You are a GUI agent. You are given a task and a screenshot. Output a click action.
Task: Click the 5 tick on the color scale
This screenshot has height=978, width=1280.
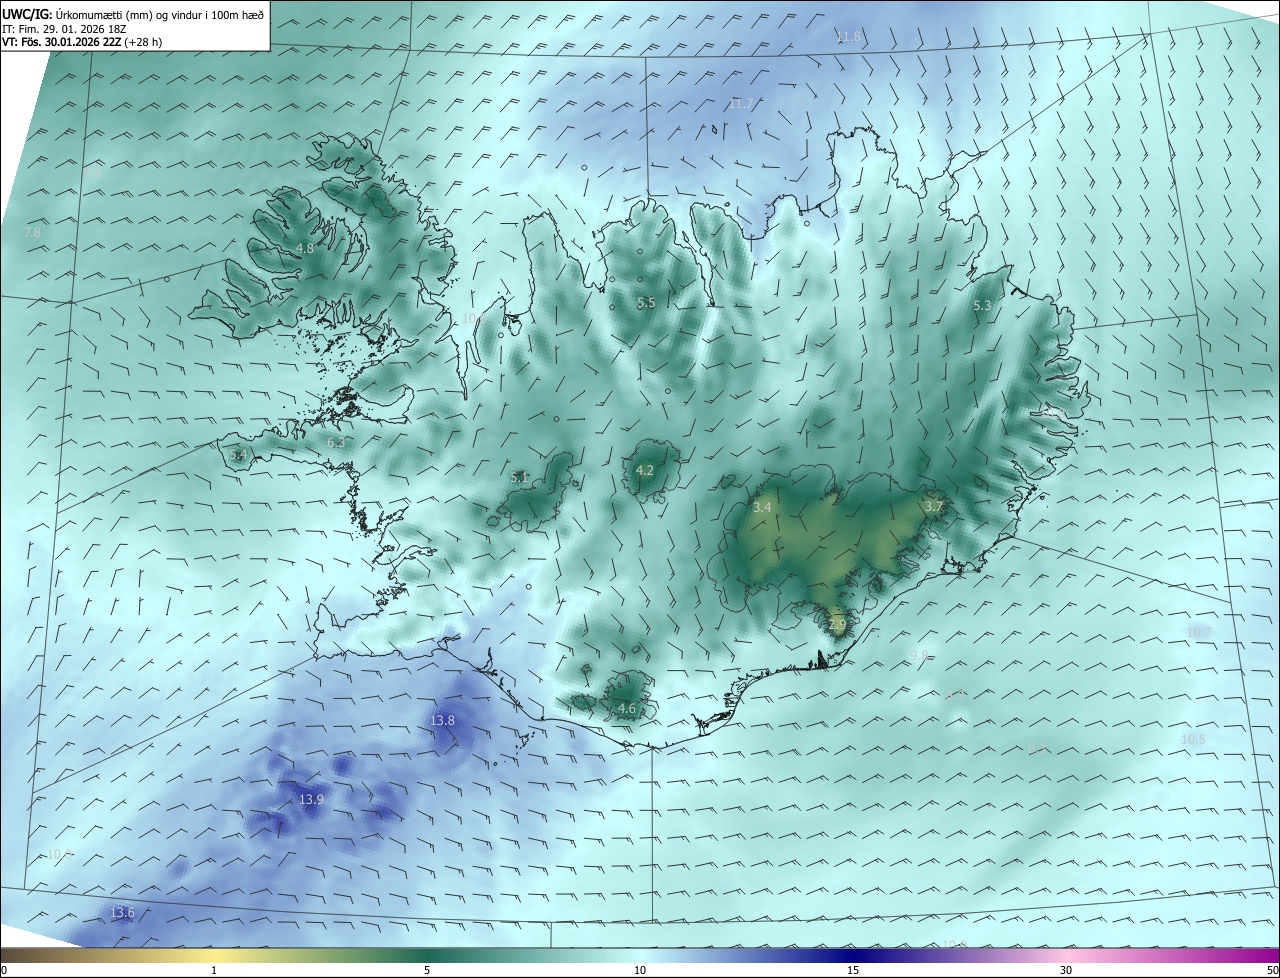(x=427, y=970)
